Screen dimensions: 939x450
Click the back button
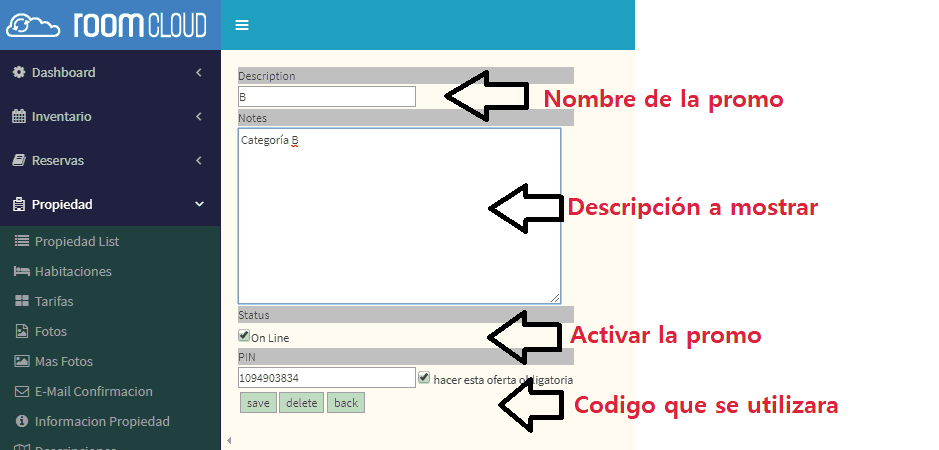tap(346, 403)
